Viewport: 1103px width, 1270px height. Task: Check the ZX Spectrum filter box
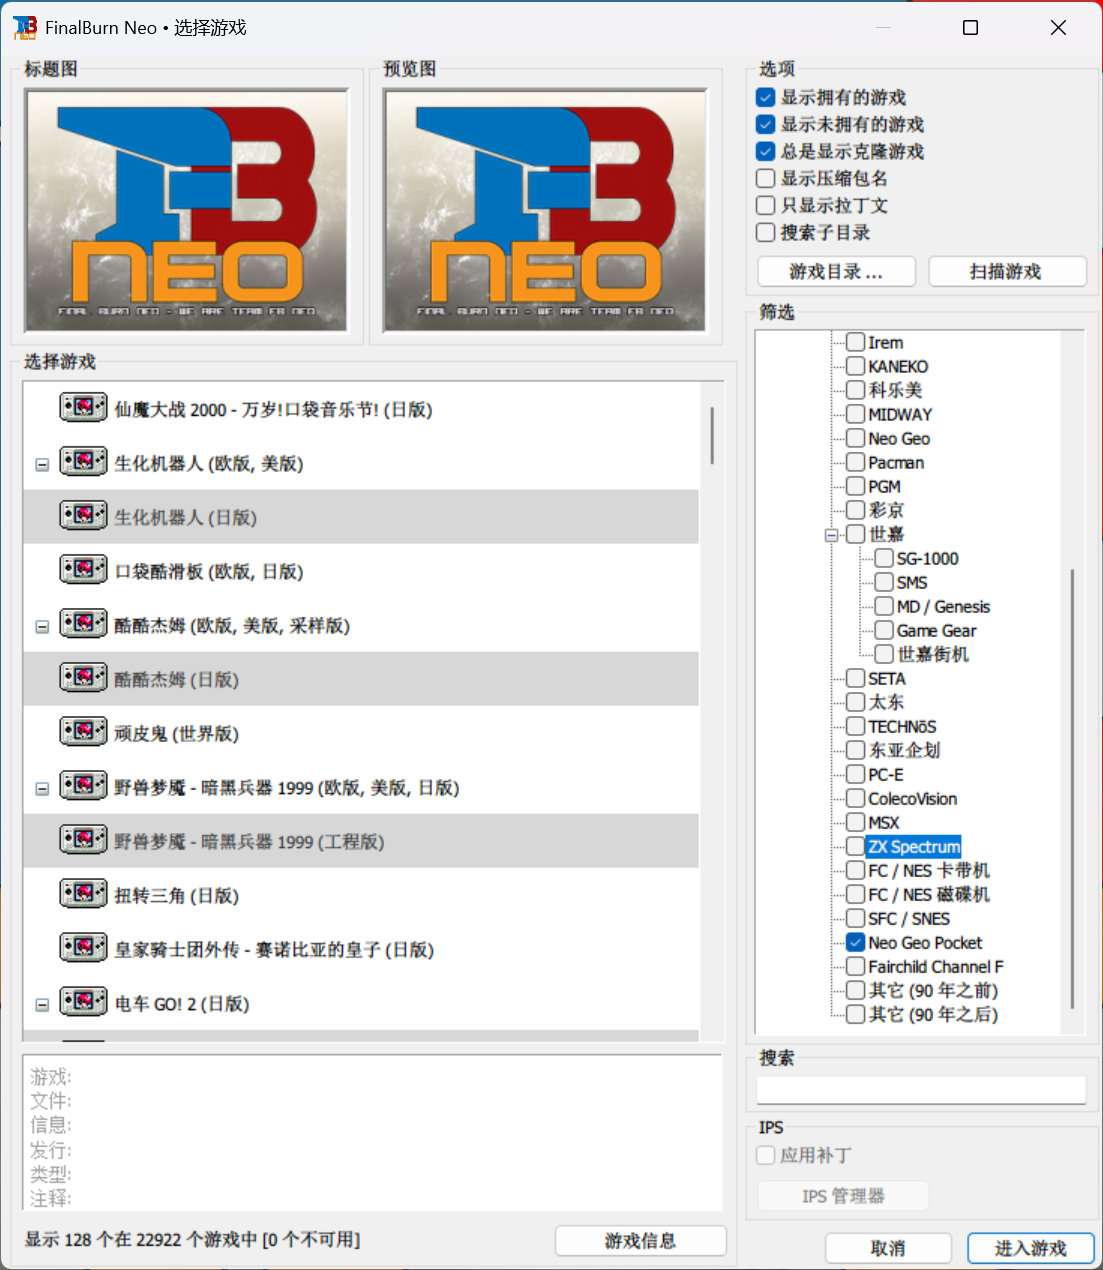[856, 846]
